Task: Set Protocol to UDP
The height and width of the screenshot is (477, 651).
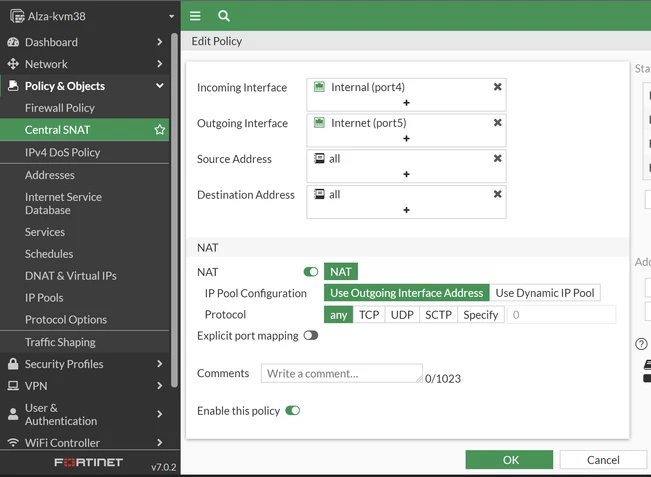Action: pos(402,315)
